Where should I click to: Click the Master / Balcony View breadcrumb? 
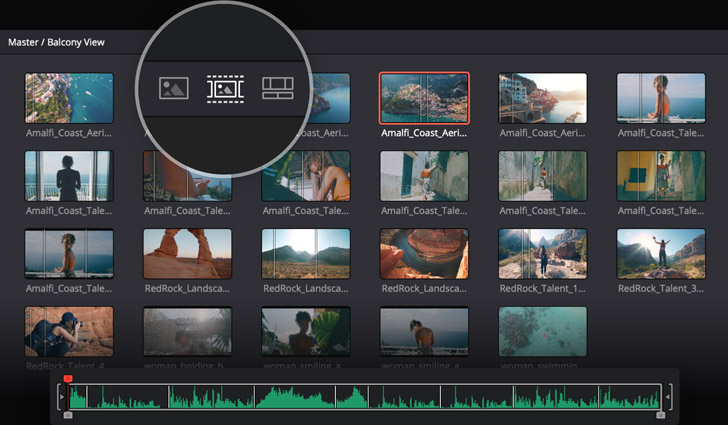pos(56,43)
